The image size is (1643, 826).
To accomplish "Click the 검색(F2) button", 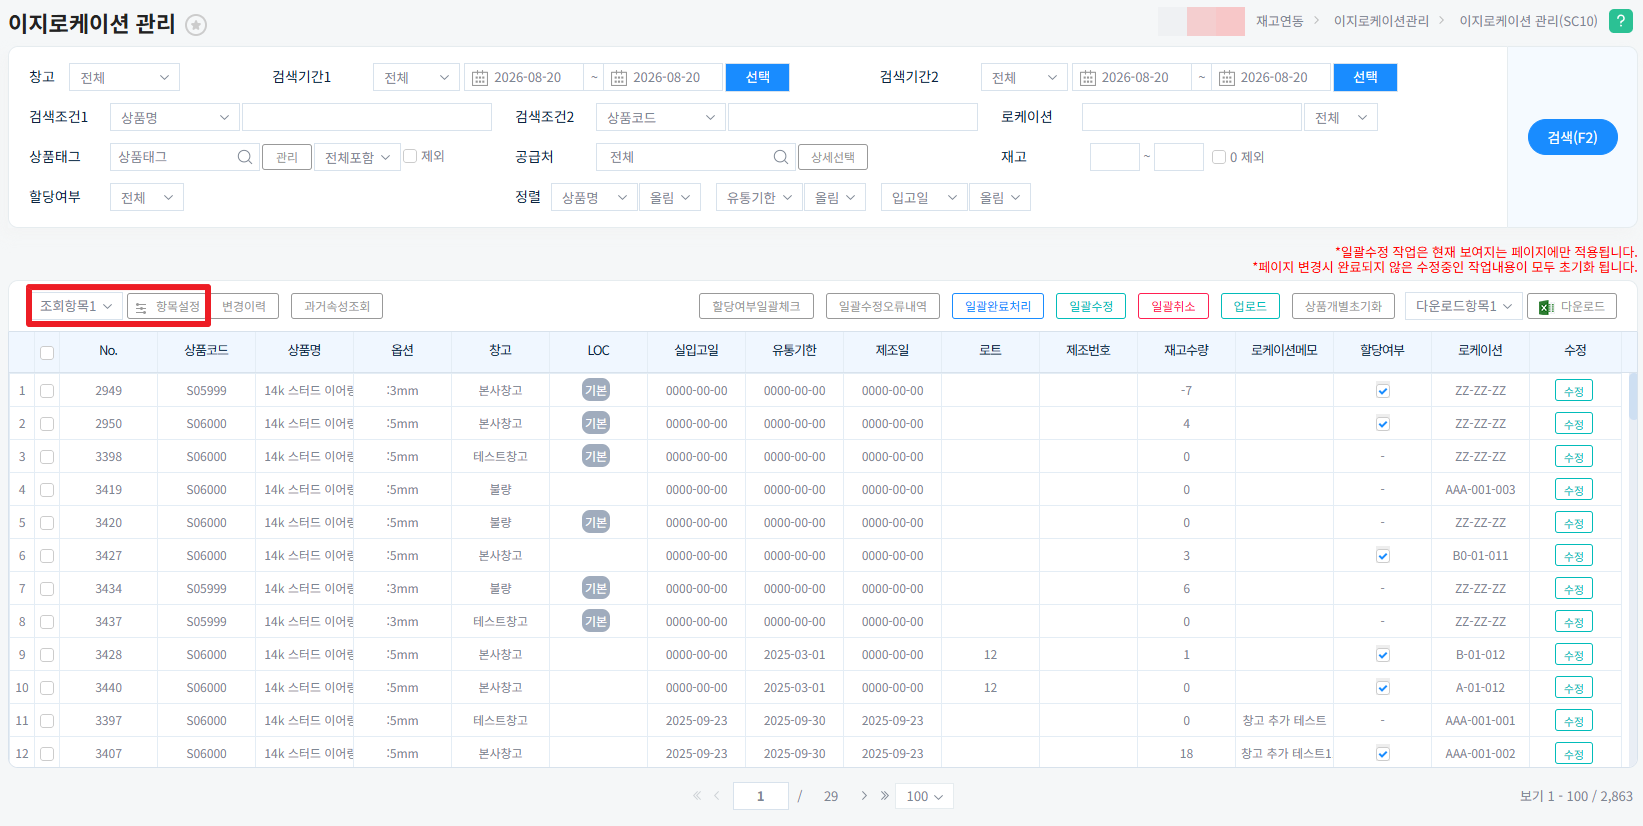I will (1572, 137).
